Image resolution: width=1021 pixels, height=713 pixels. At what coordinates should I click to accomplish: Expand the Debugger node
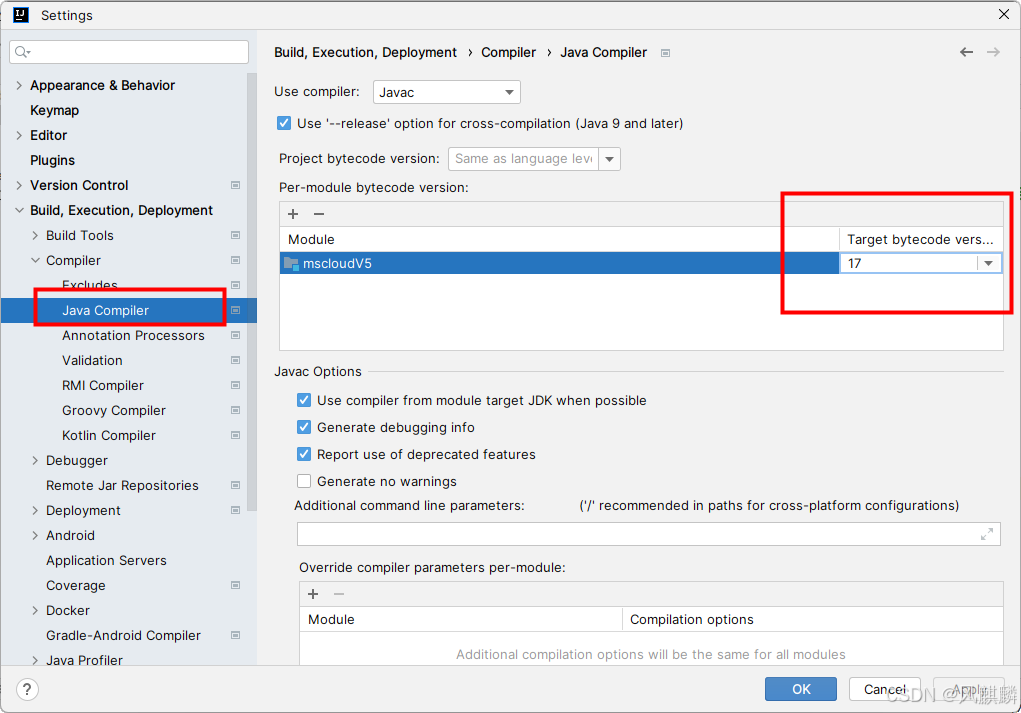pyautogui.click(x=35, y=460)
